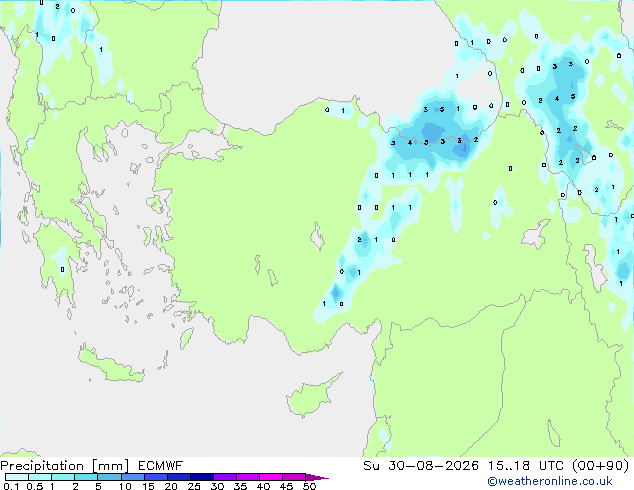
Task: Click the 0.5–1 mm legend color box
Action: tap(40, 477)
